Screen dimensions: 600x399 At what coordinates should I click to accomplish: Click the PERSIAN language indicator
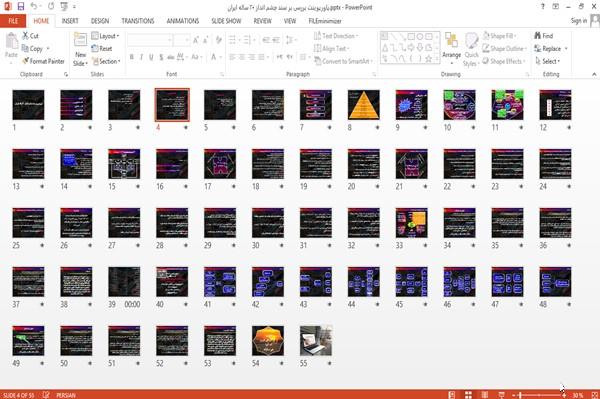point(66,395)
